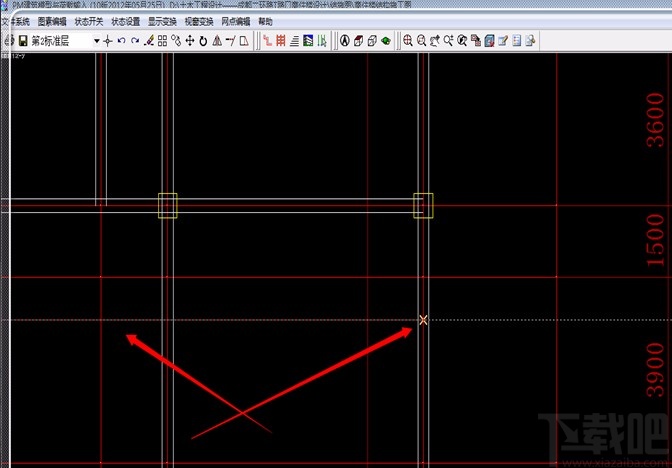Open the 网点编辑 menu
Viewport: 672px width, 468px height.
(236, 21)
